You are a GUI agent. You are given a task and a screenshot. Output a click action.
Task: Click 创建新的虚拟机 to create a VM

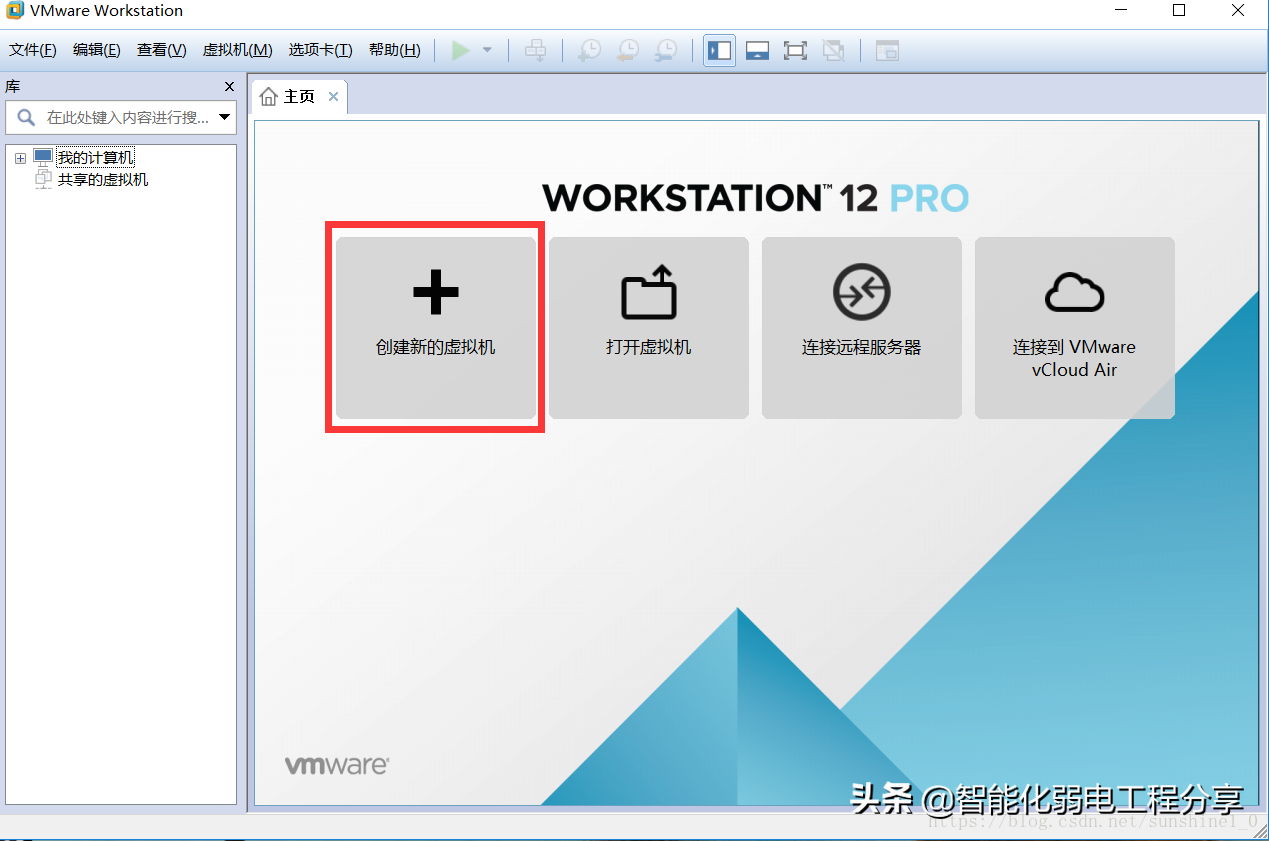[435, 328]
